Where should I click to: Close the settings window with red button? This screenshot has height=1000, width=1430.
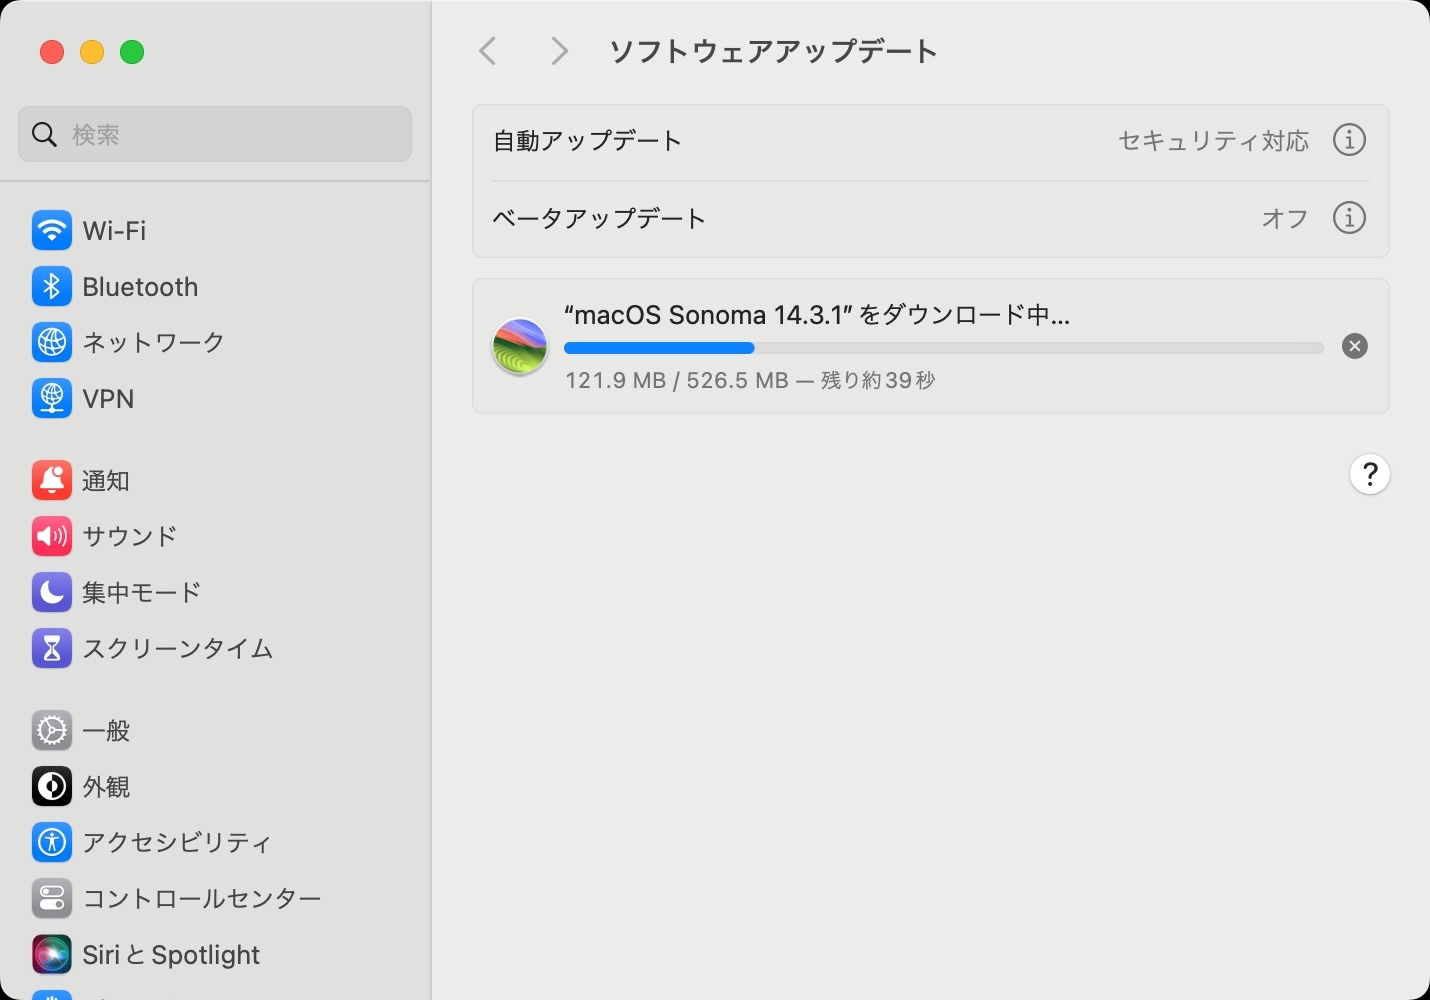pos(52,52)
